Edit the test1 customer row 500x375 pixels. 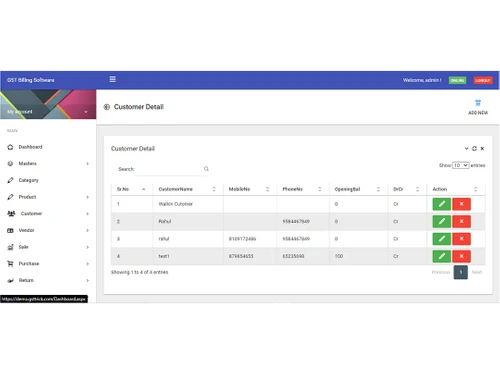[442, 256]
